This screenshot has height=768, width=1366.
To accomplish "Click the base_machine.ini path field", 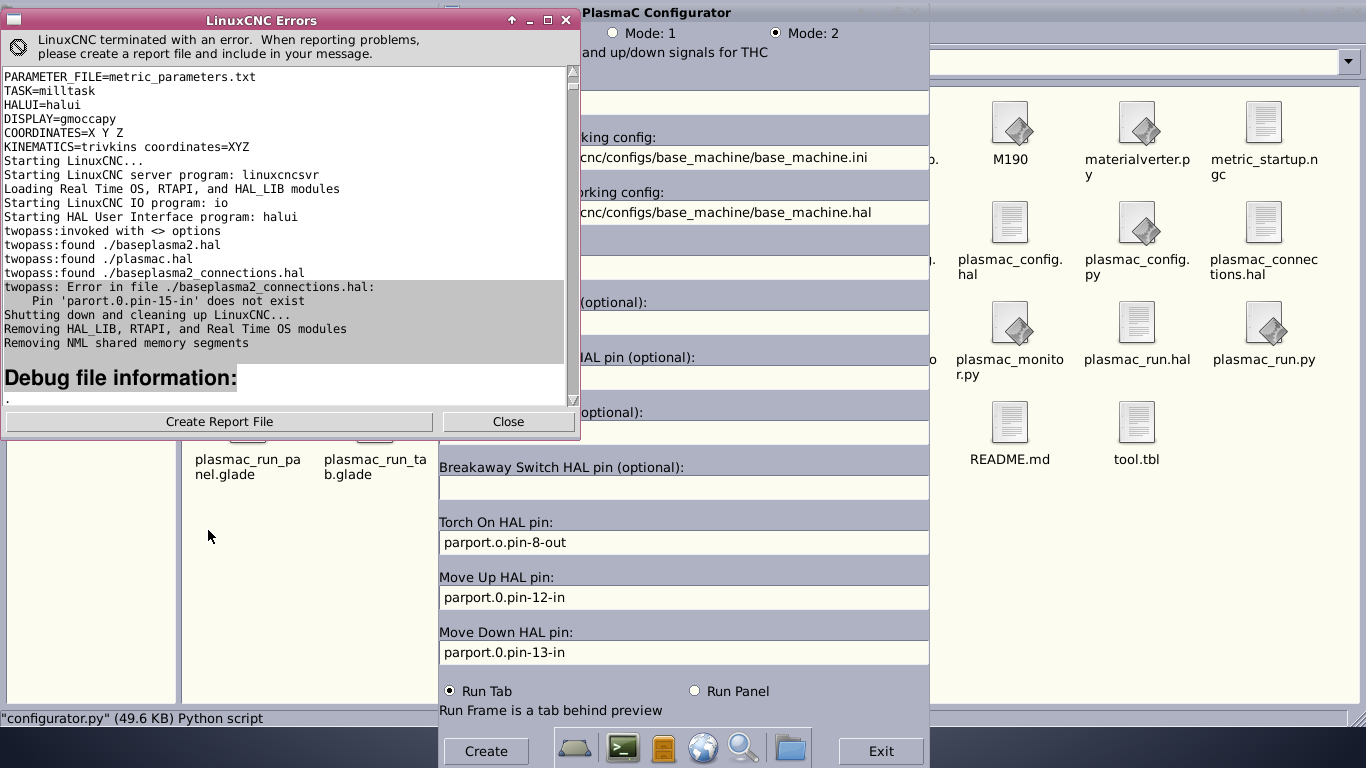I will pyautogui.click(x=754, y=158).
